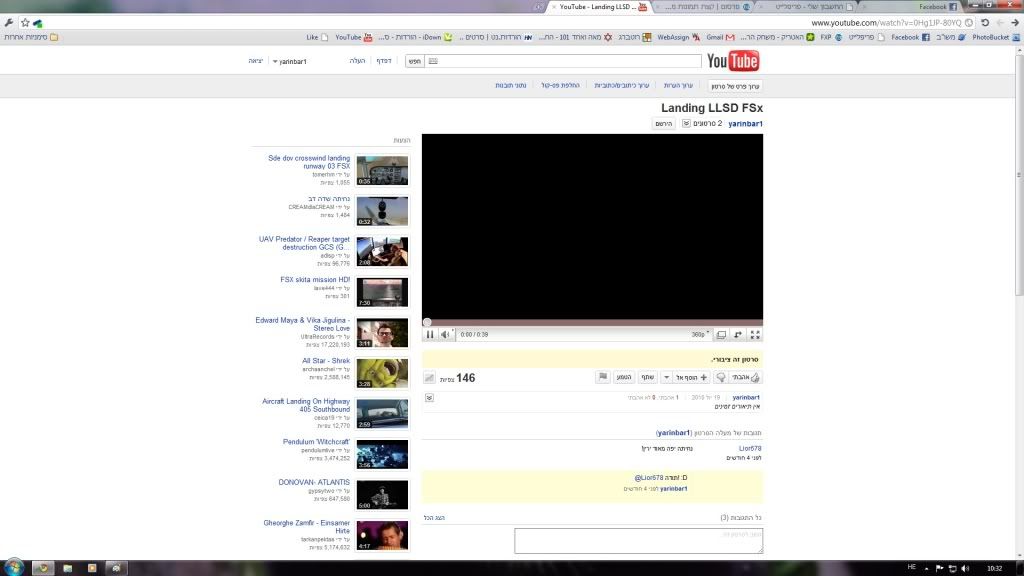This screenshot has width=1024, height=576.
Task: Open Aircraft Landing On Highway 405 link
Action: coord(306,405)
